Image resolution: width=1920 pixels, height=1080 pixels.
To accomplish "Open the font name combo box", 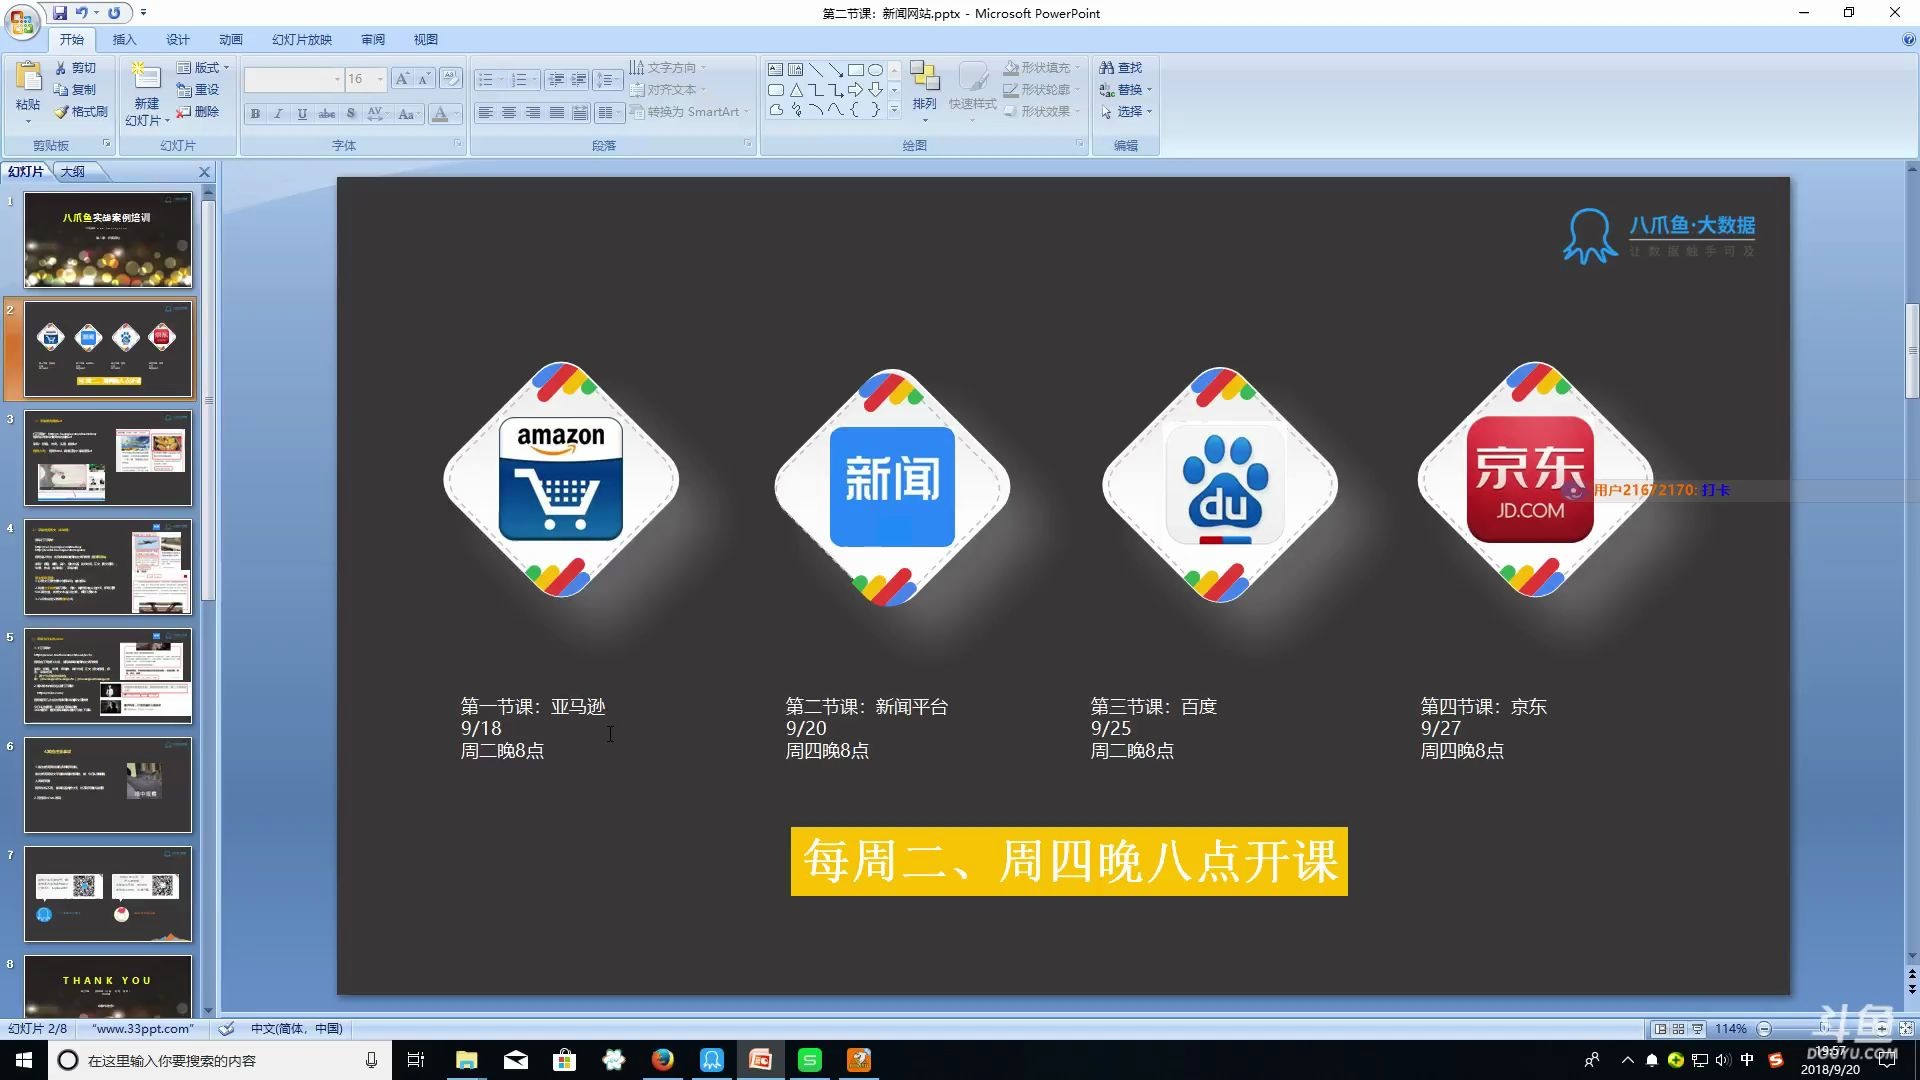I will click(x=294, y=79).
